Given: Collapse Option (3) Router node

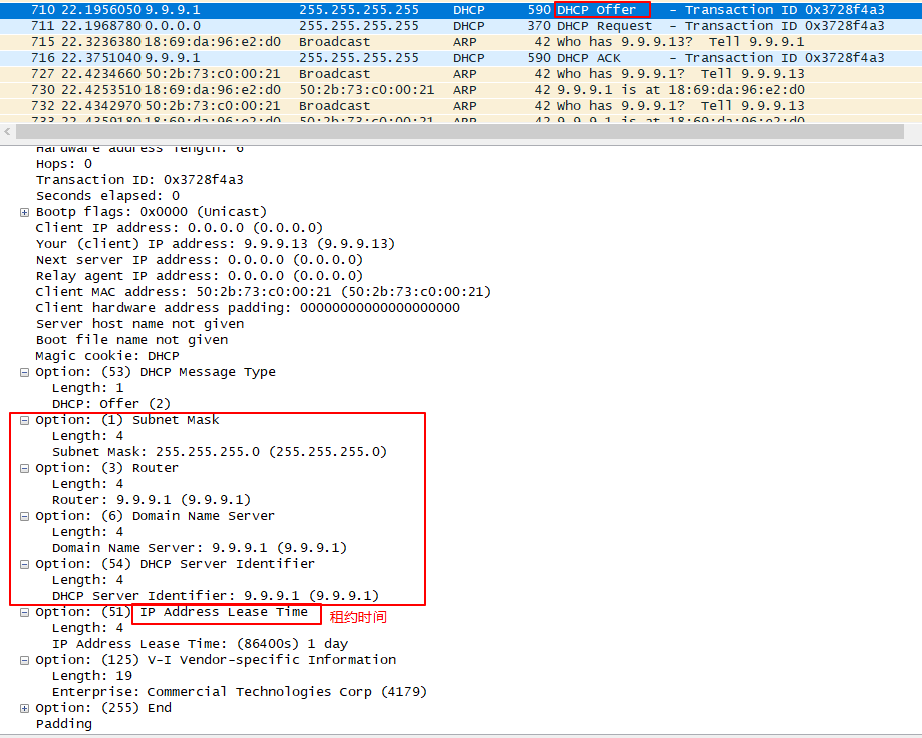Looking at the screenshot, I should [24, 469].
